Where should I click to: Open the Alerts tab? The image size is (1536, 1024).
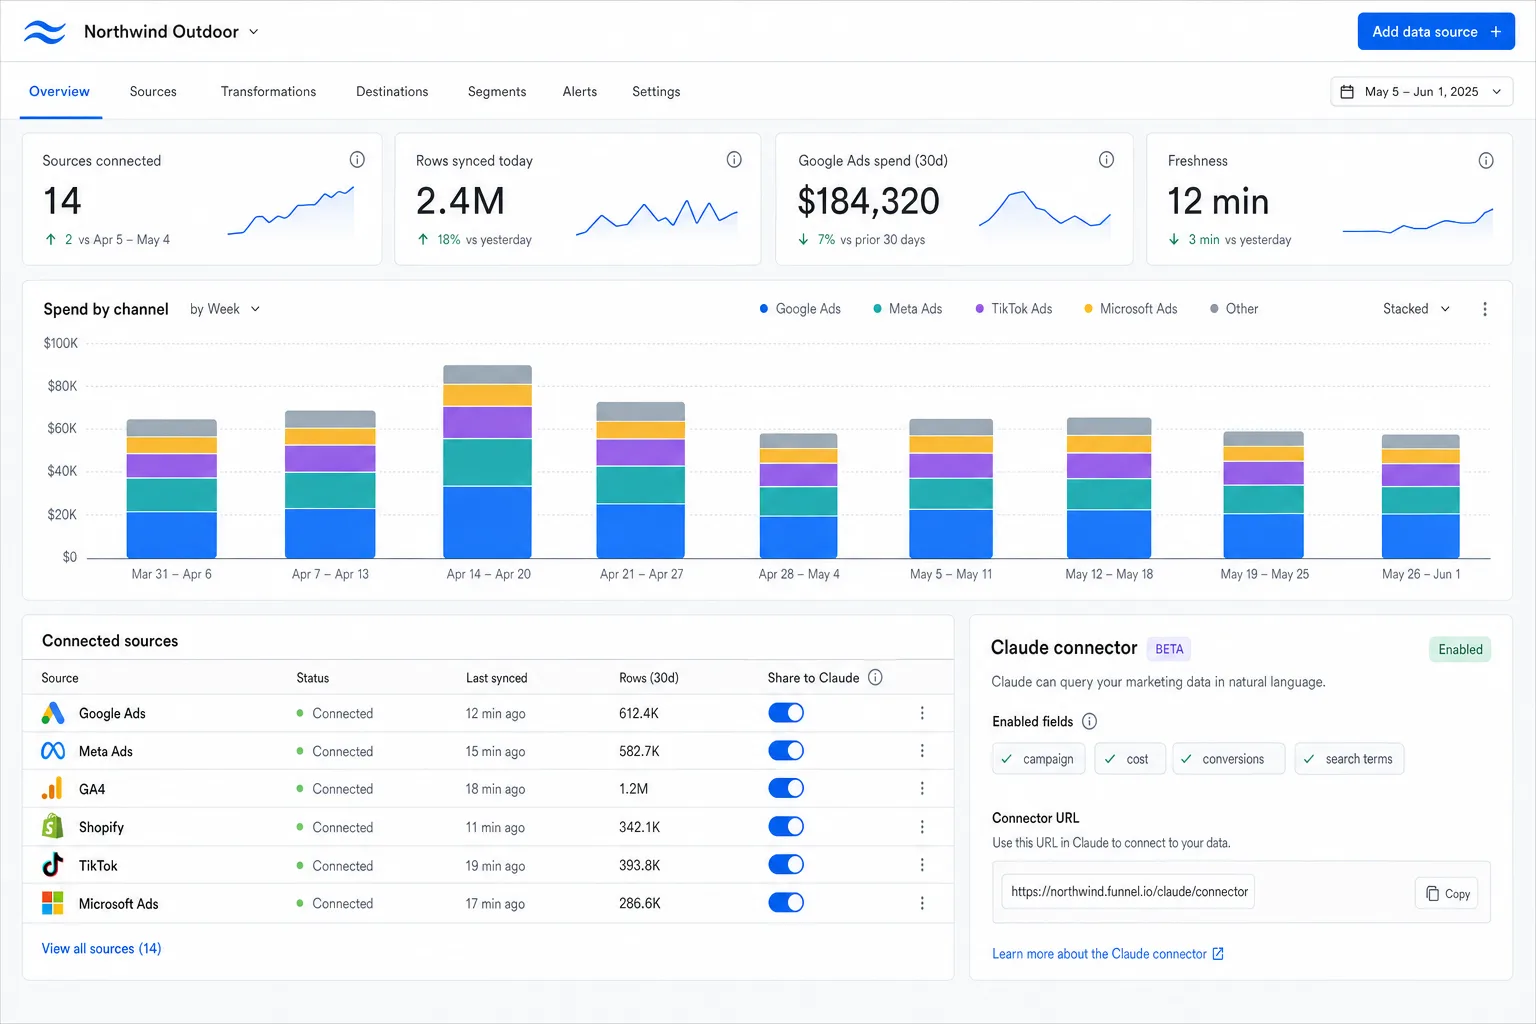(580, 92)
